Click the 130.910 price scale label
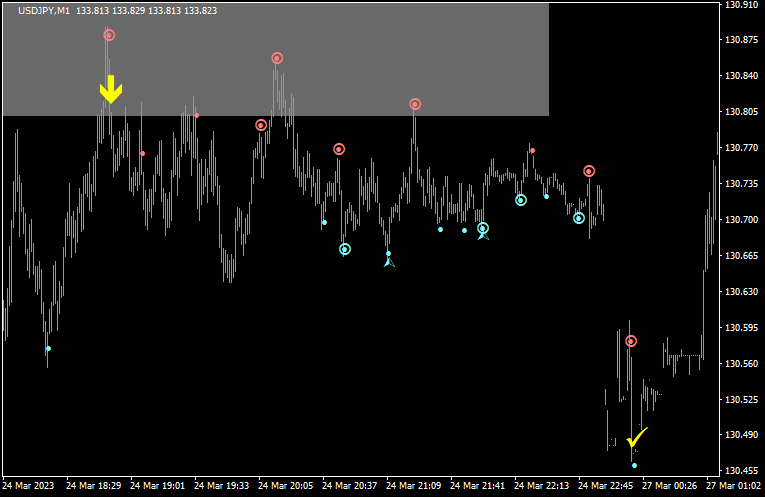The width and height of the screenshot is (765, 497). [x=741, y=5]
